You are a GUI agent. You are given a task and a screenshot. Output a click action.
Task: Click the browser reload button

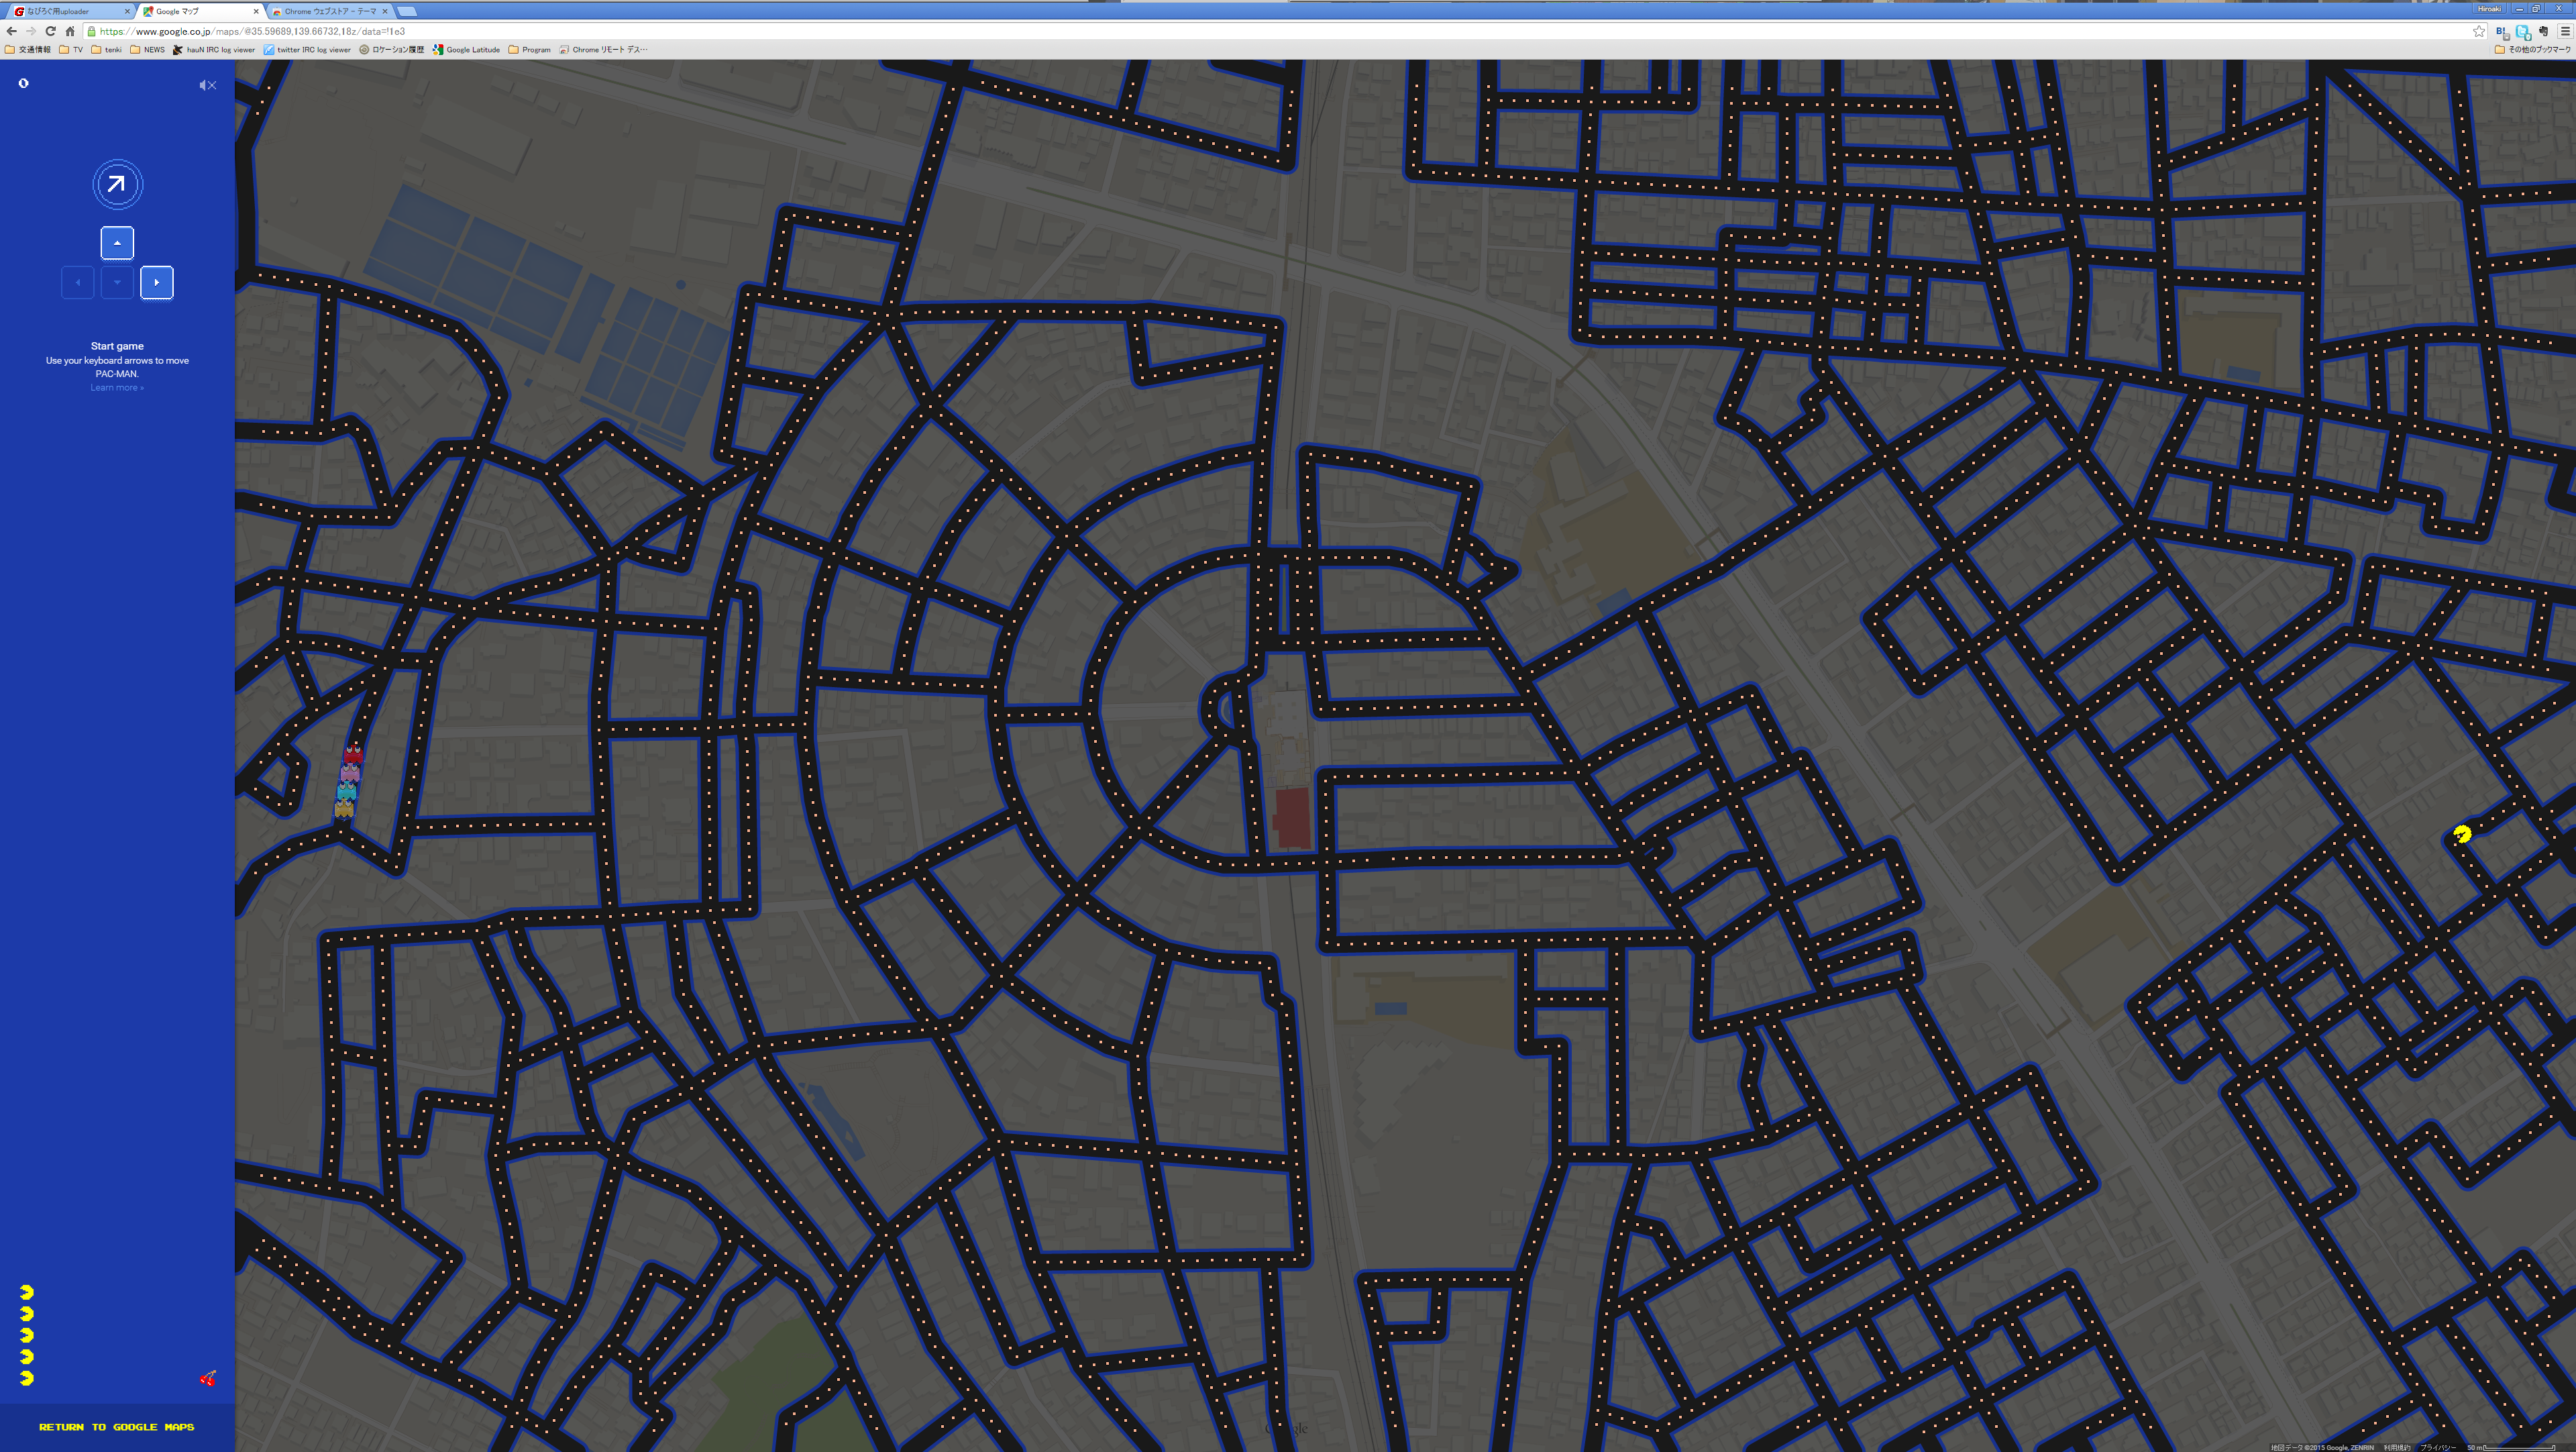click(x=50, y=31)
